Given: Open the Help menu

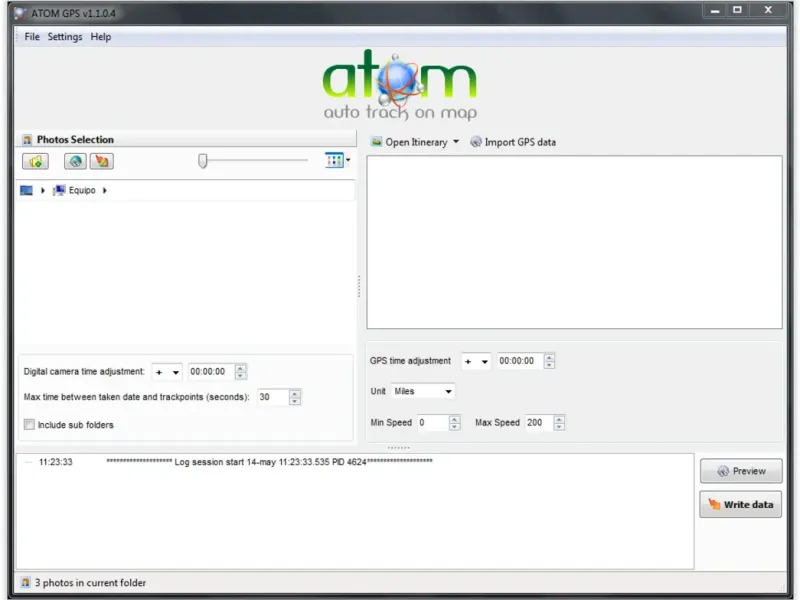Looking at the screenshot, I should (x=101, y=37).
